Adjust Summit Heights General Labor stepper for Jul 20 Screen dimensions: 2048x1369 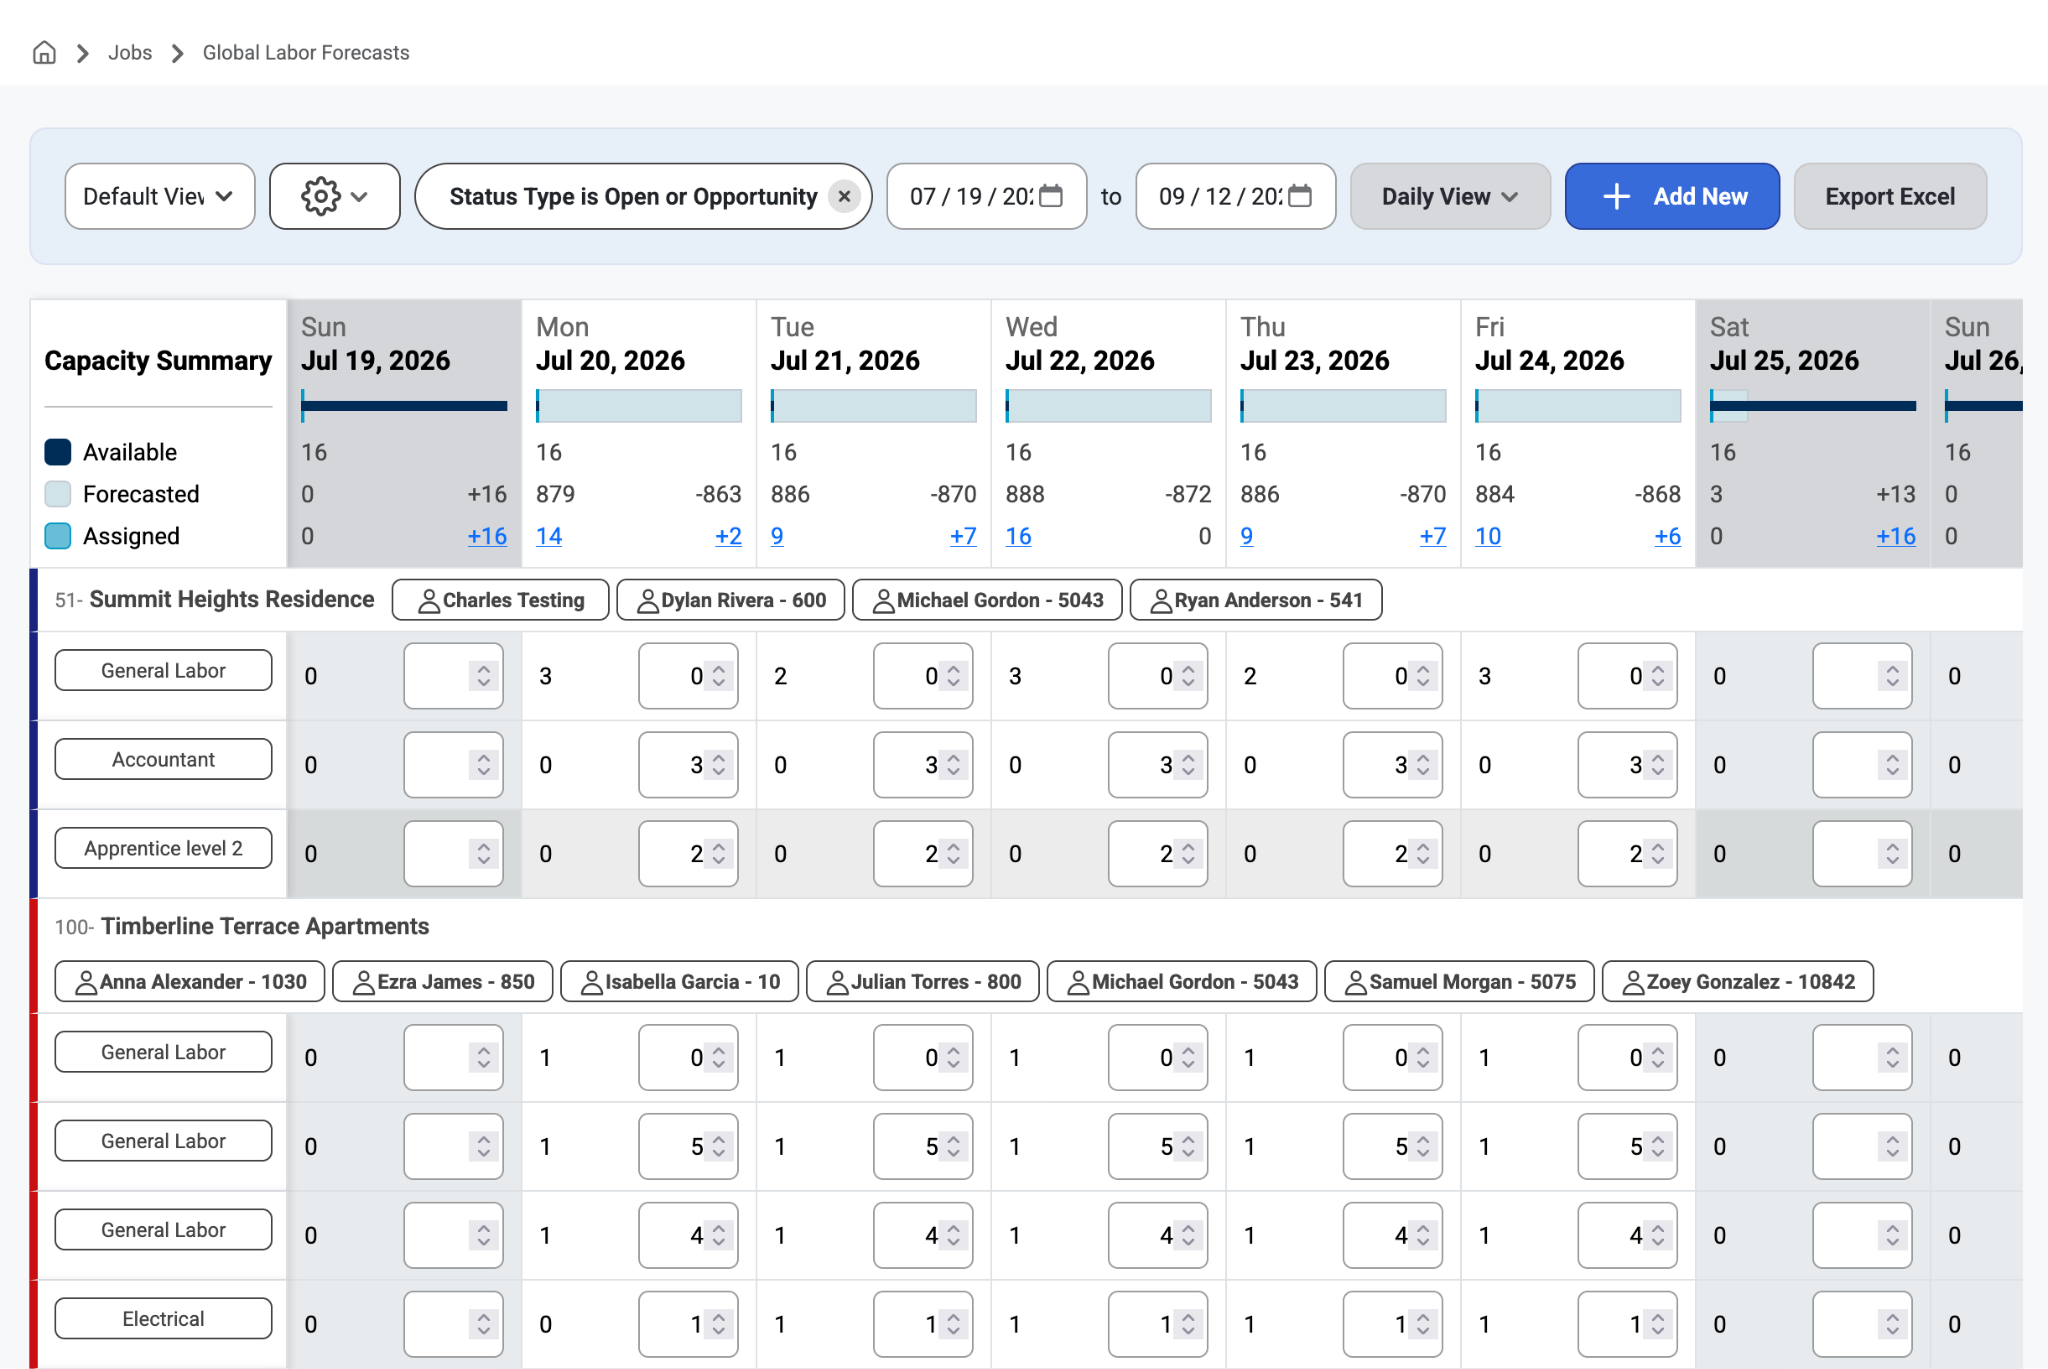click(x=718, y=676)
